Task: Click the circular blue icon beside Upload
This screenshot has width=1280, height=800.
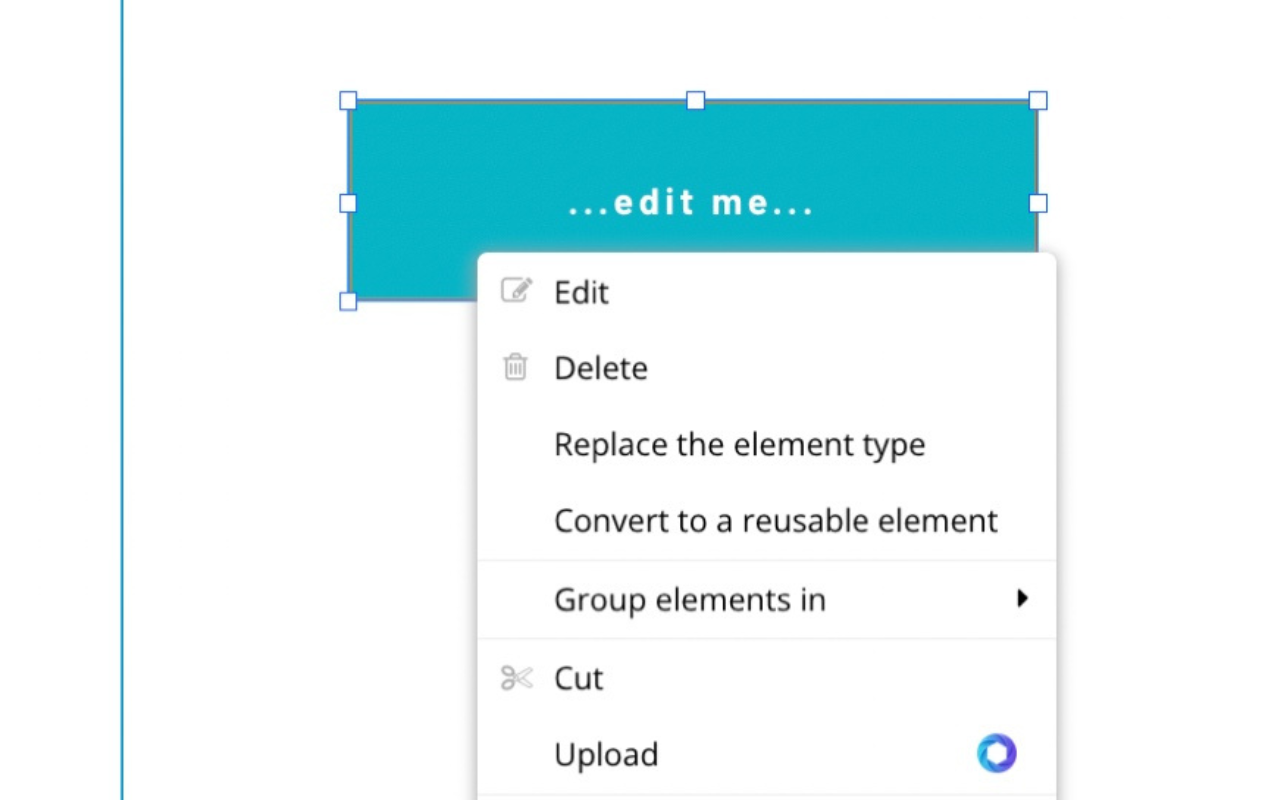Action: click(996, 753)
